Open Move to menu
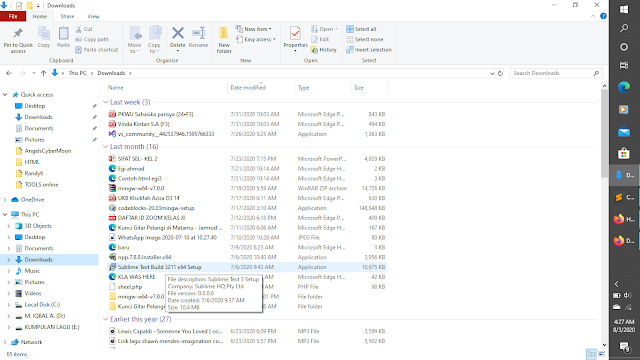640x360 pixels. pyautogui.click(x=134, y=40)
